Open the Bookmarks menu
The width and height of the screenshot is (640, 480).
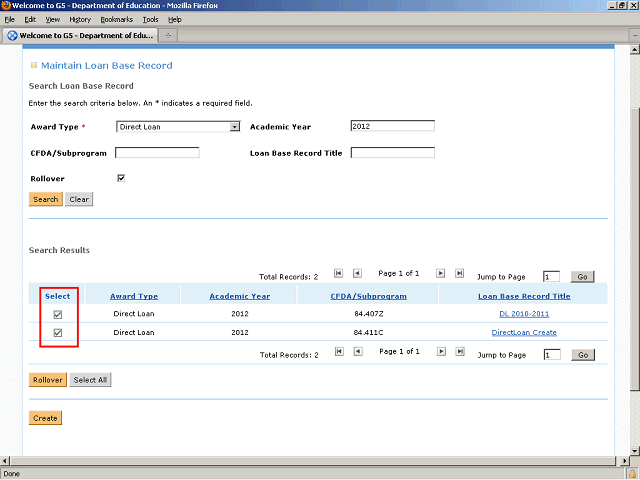[x=117, y=20]
